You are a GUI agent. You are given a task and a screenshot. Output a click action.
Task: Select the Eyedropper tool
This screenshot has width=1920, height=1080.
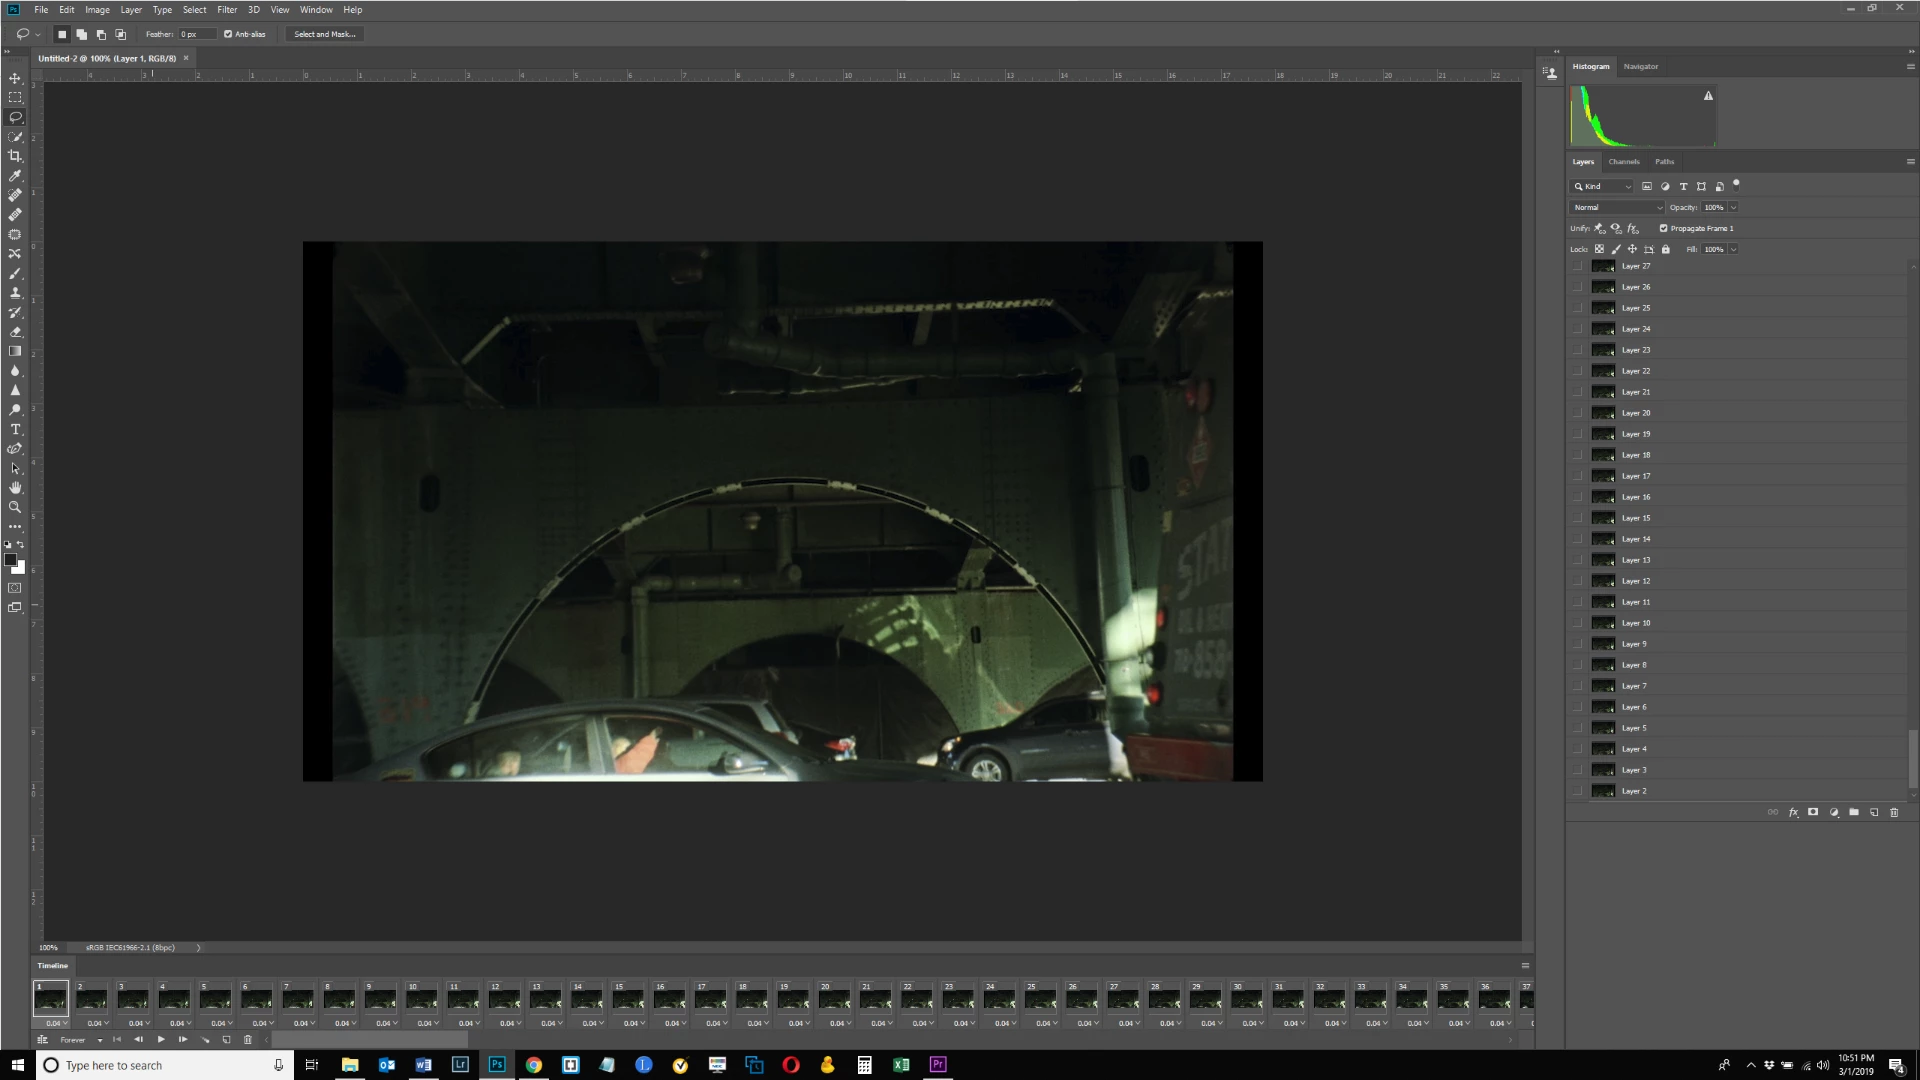[x=15, y=176]
